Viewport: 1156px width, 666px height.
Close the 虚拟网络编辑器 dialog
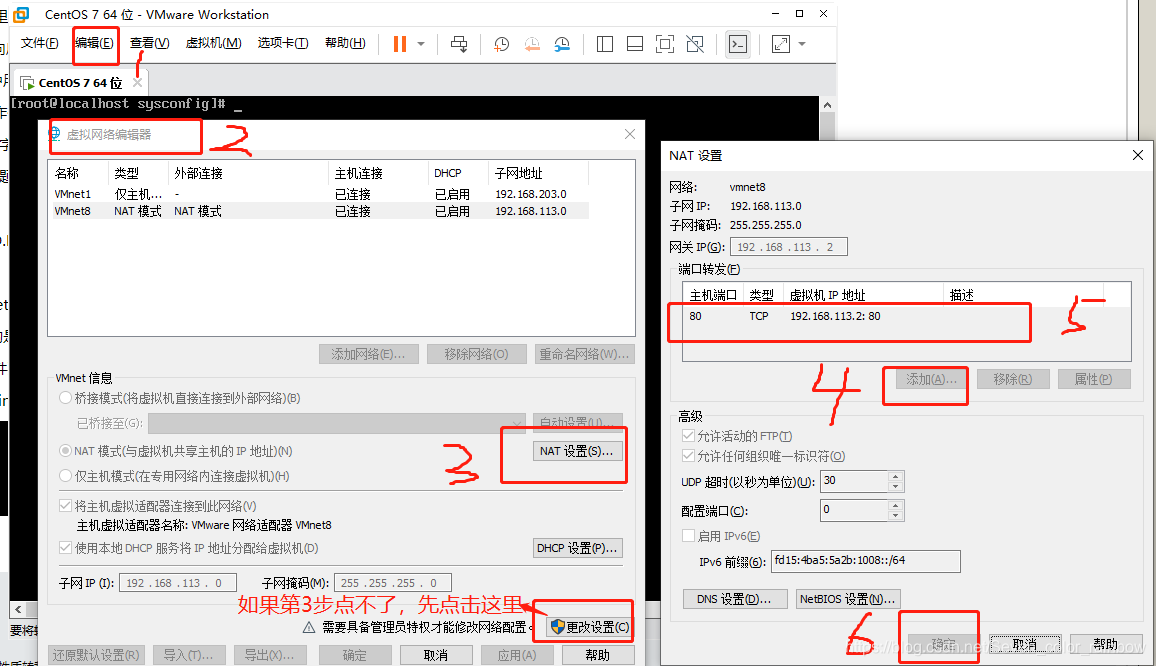click(630, 134)
